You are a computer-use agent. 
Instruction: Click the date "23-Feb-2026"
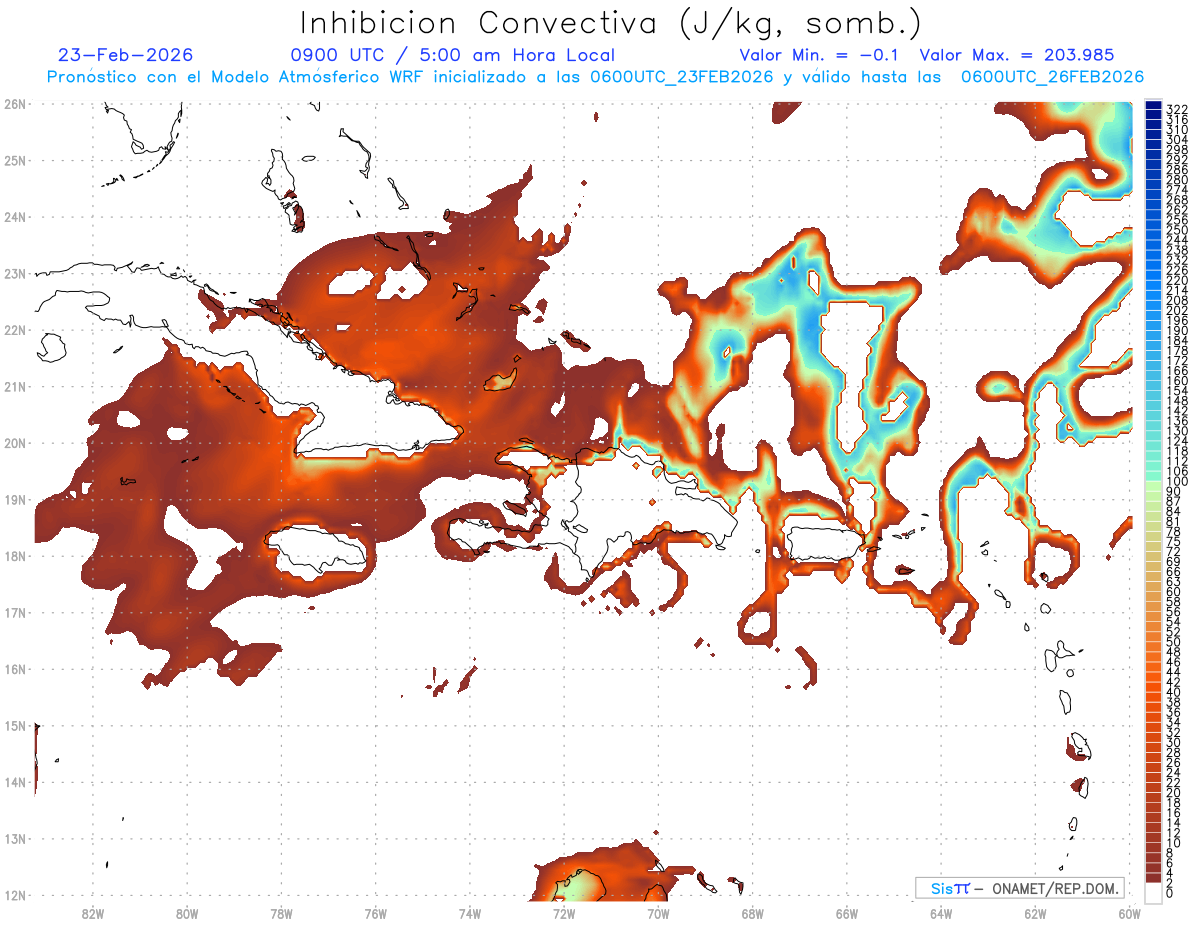(126, 55)
